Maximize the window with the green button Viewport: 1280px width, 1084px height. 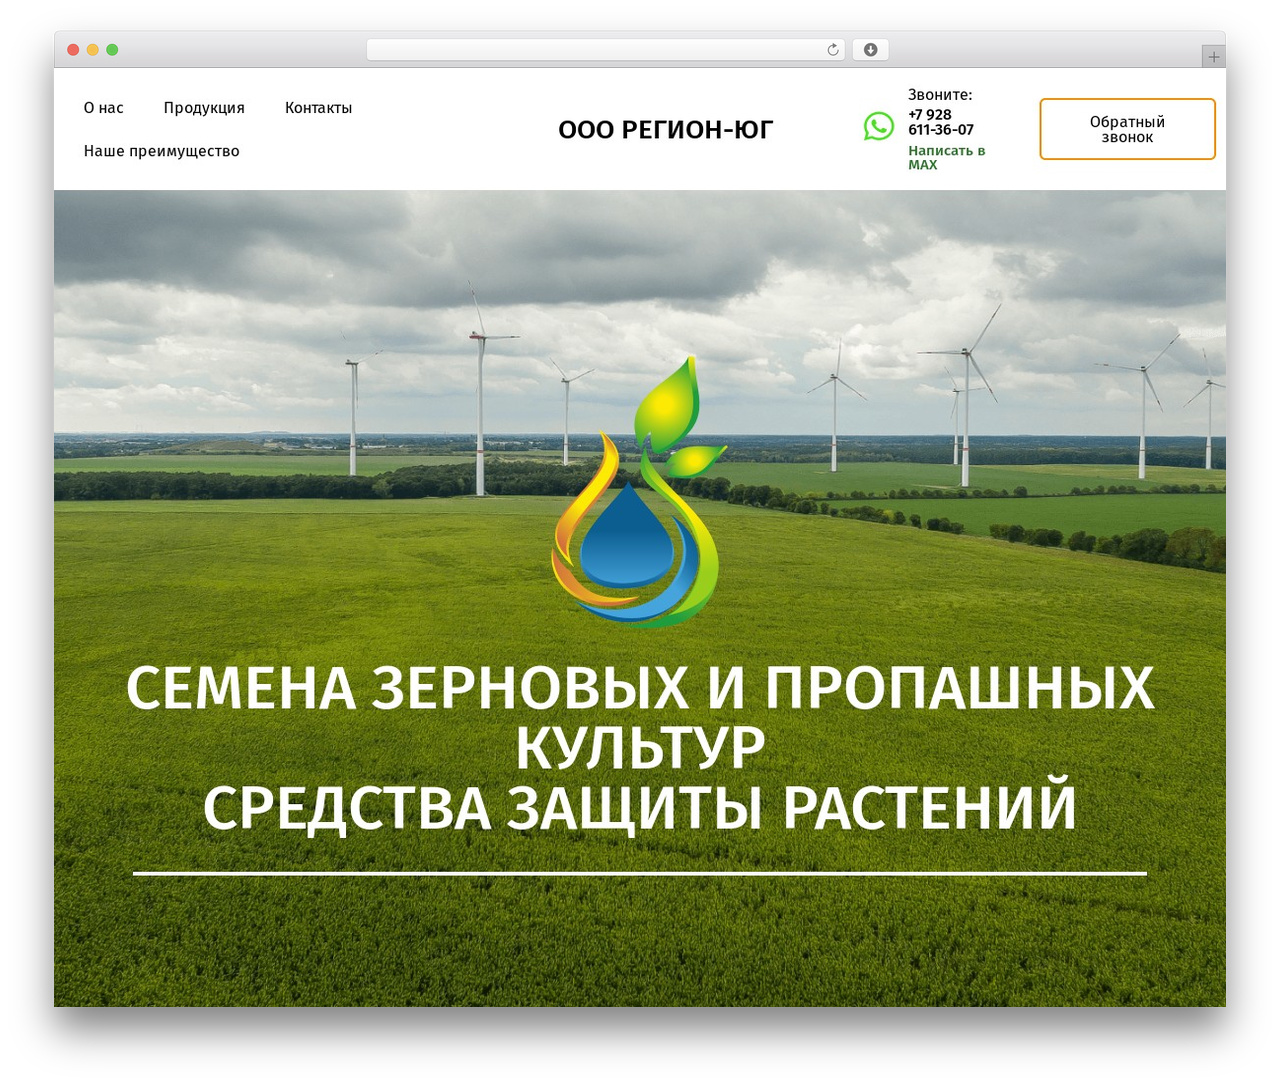pyautogui.click(x=112, y=50)
